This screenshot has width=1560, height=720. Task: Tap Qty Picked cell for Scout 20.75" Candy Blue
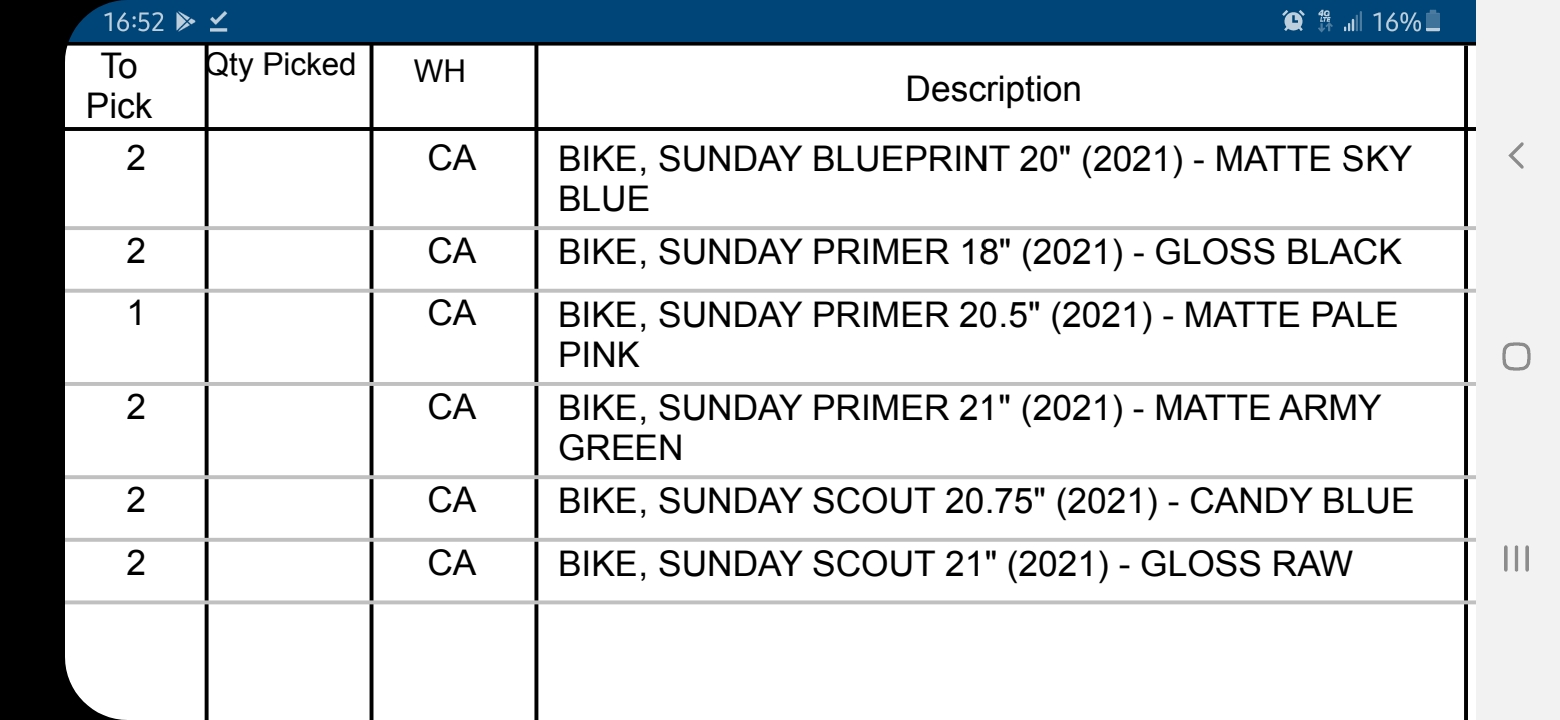click(x=288, y=500)
